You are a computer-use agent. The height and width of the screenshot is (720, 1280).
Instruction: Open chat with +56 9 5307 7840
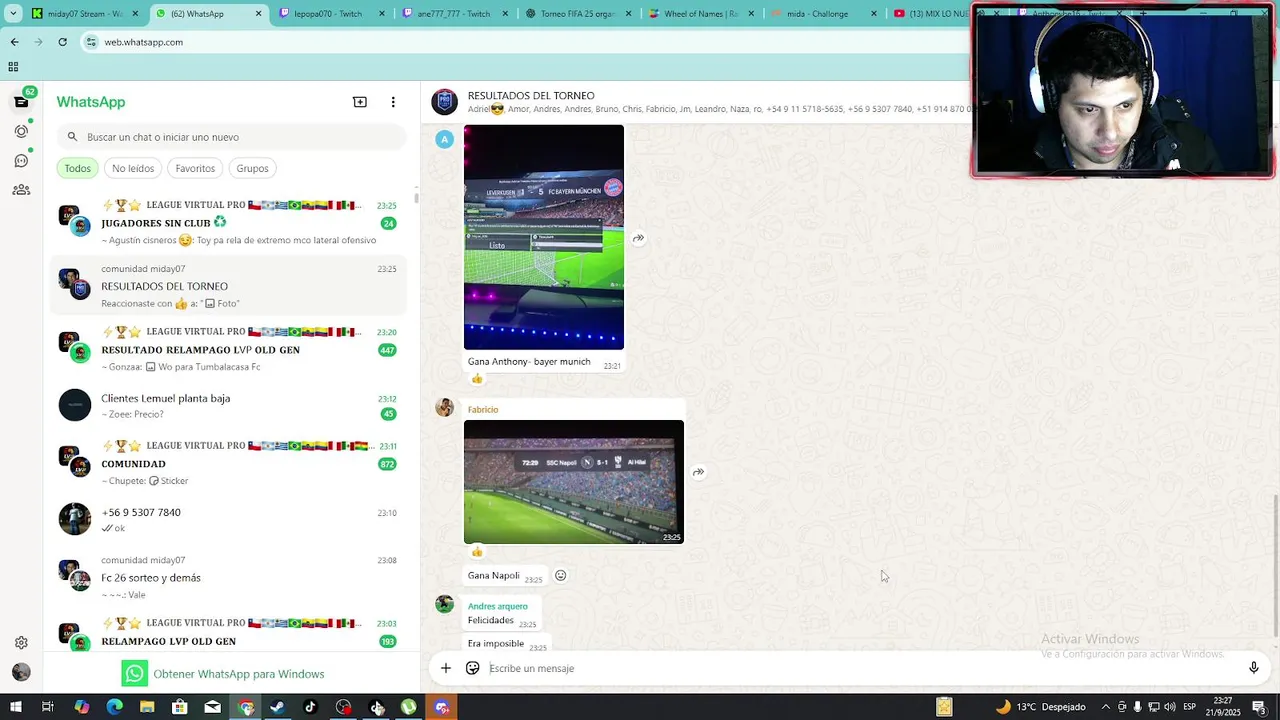(x=230, y=519)
